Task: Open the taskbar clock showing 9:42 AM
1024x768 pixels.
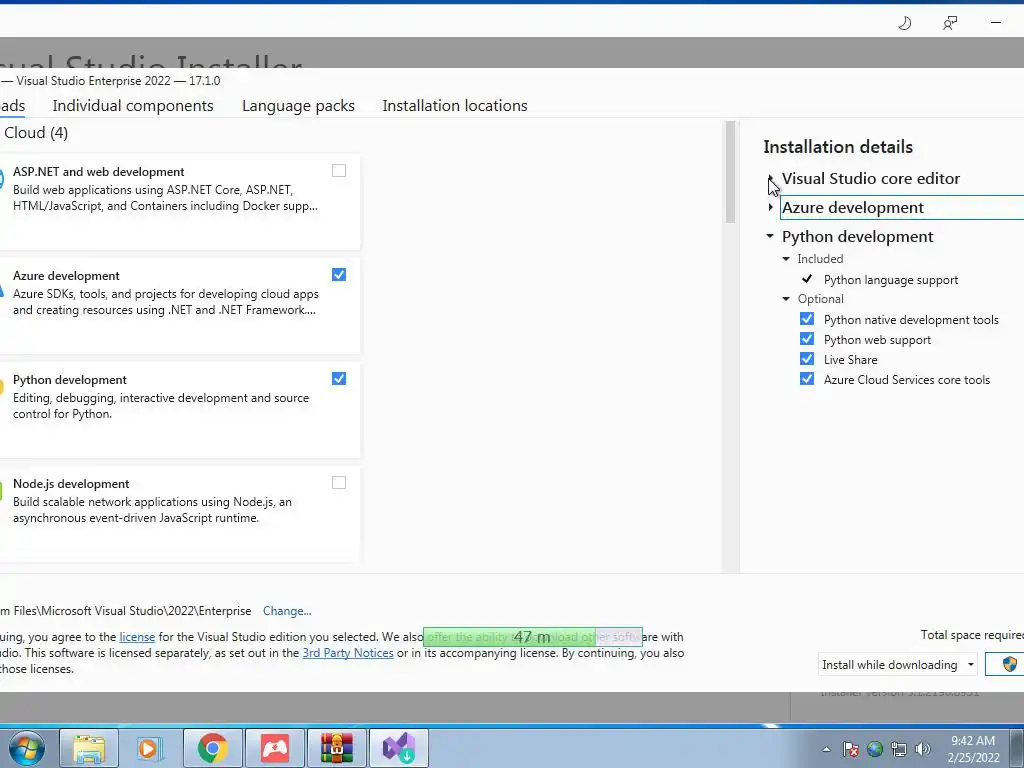Action: coord(973,749)
